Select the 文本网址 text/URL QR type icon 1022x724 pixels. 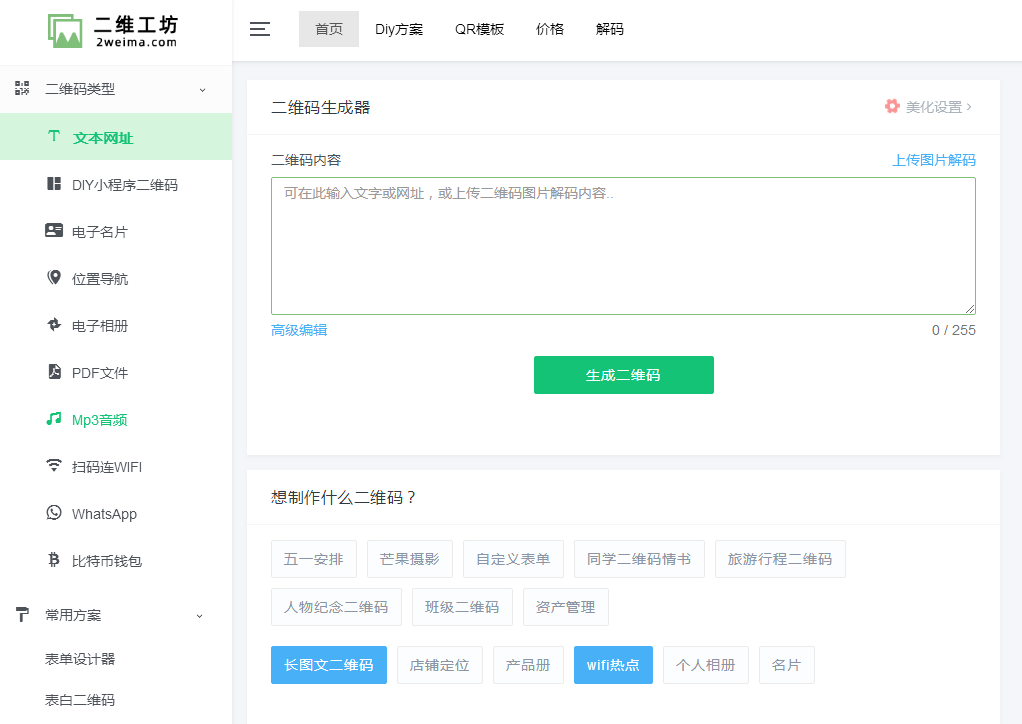[53, 136]
